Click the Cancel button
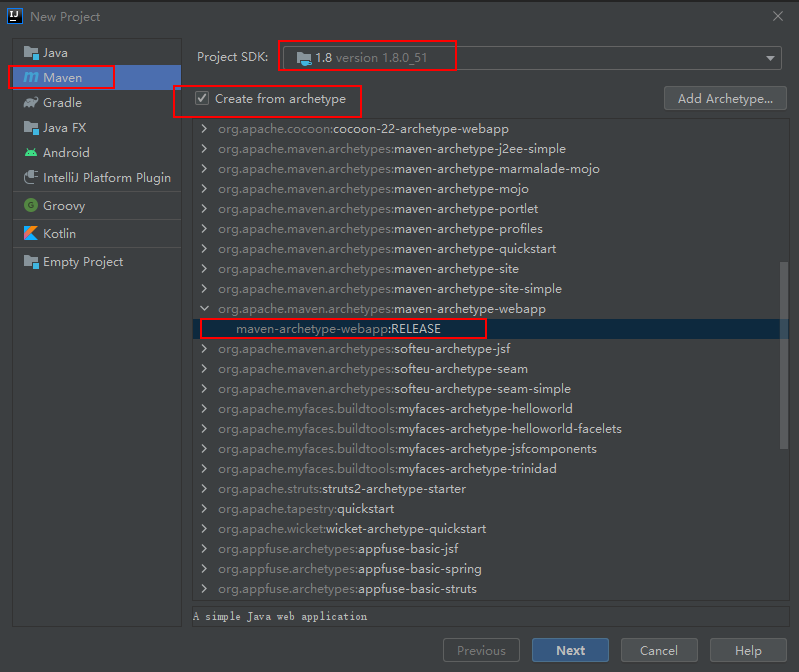Image resolution: width=799 pixels, height=672 pixels. 659,650
